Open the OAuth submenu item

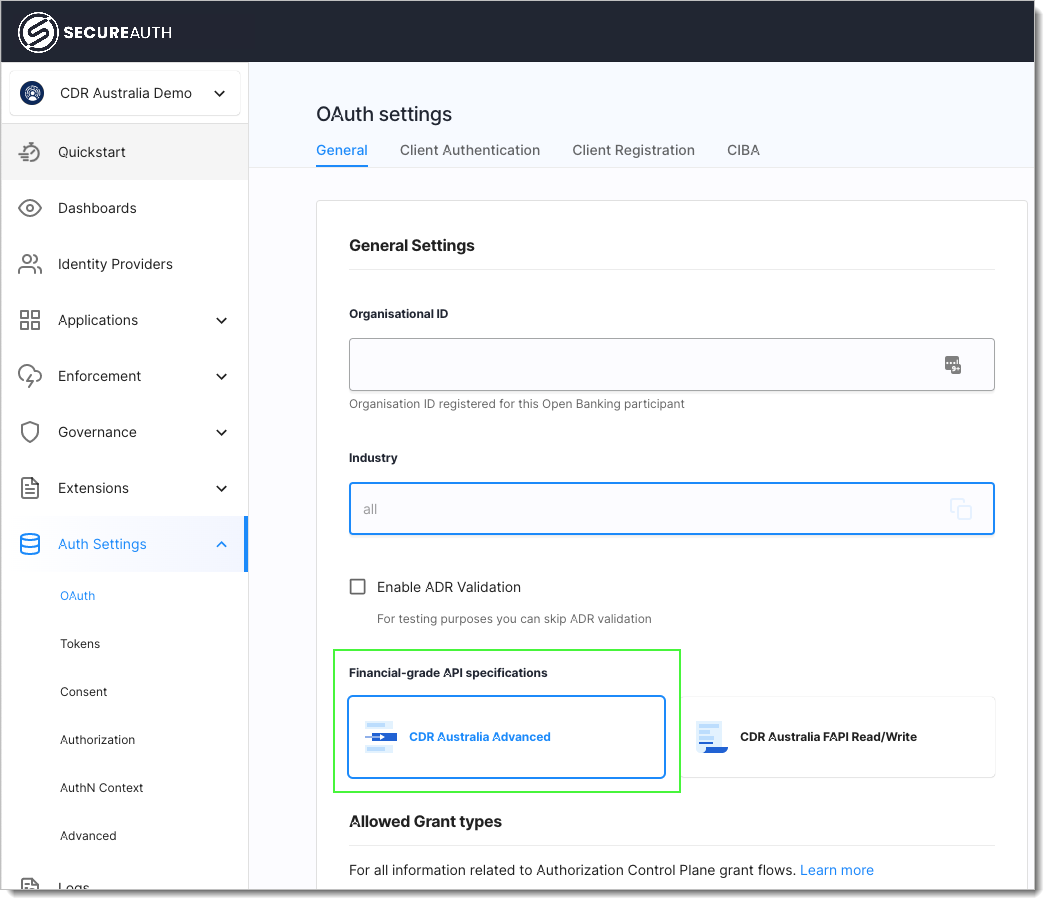pos(78,596)
